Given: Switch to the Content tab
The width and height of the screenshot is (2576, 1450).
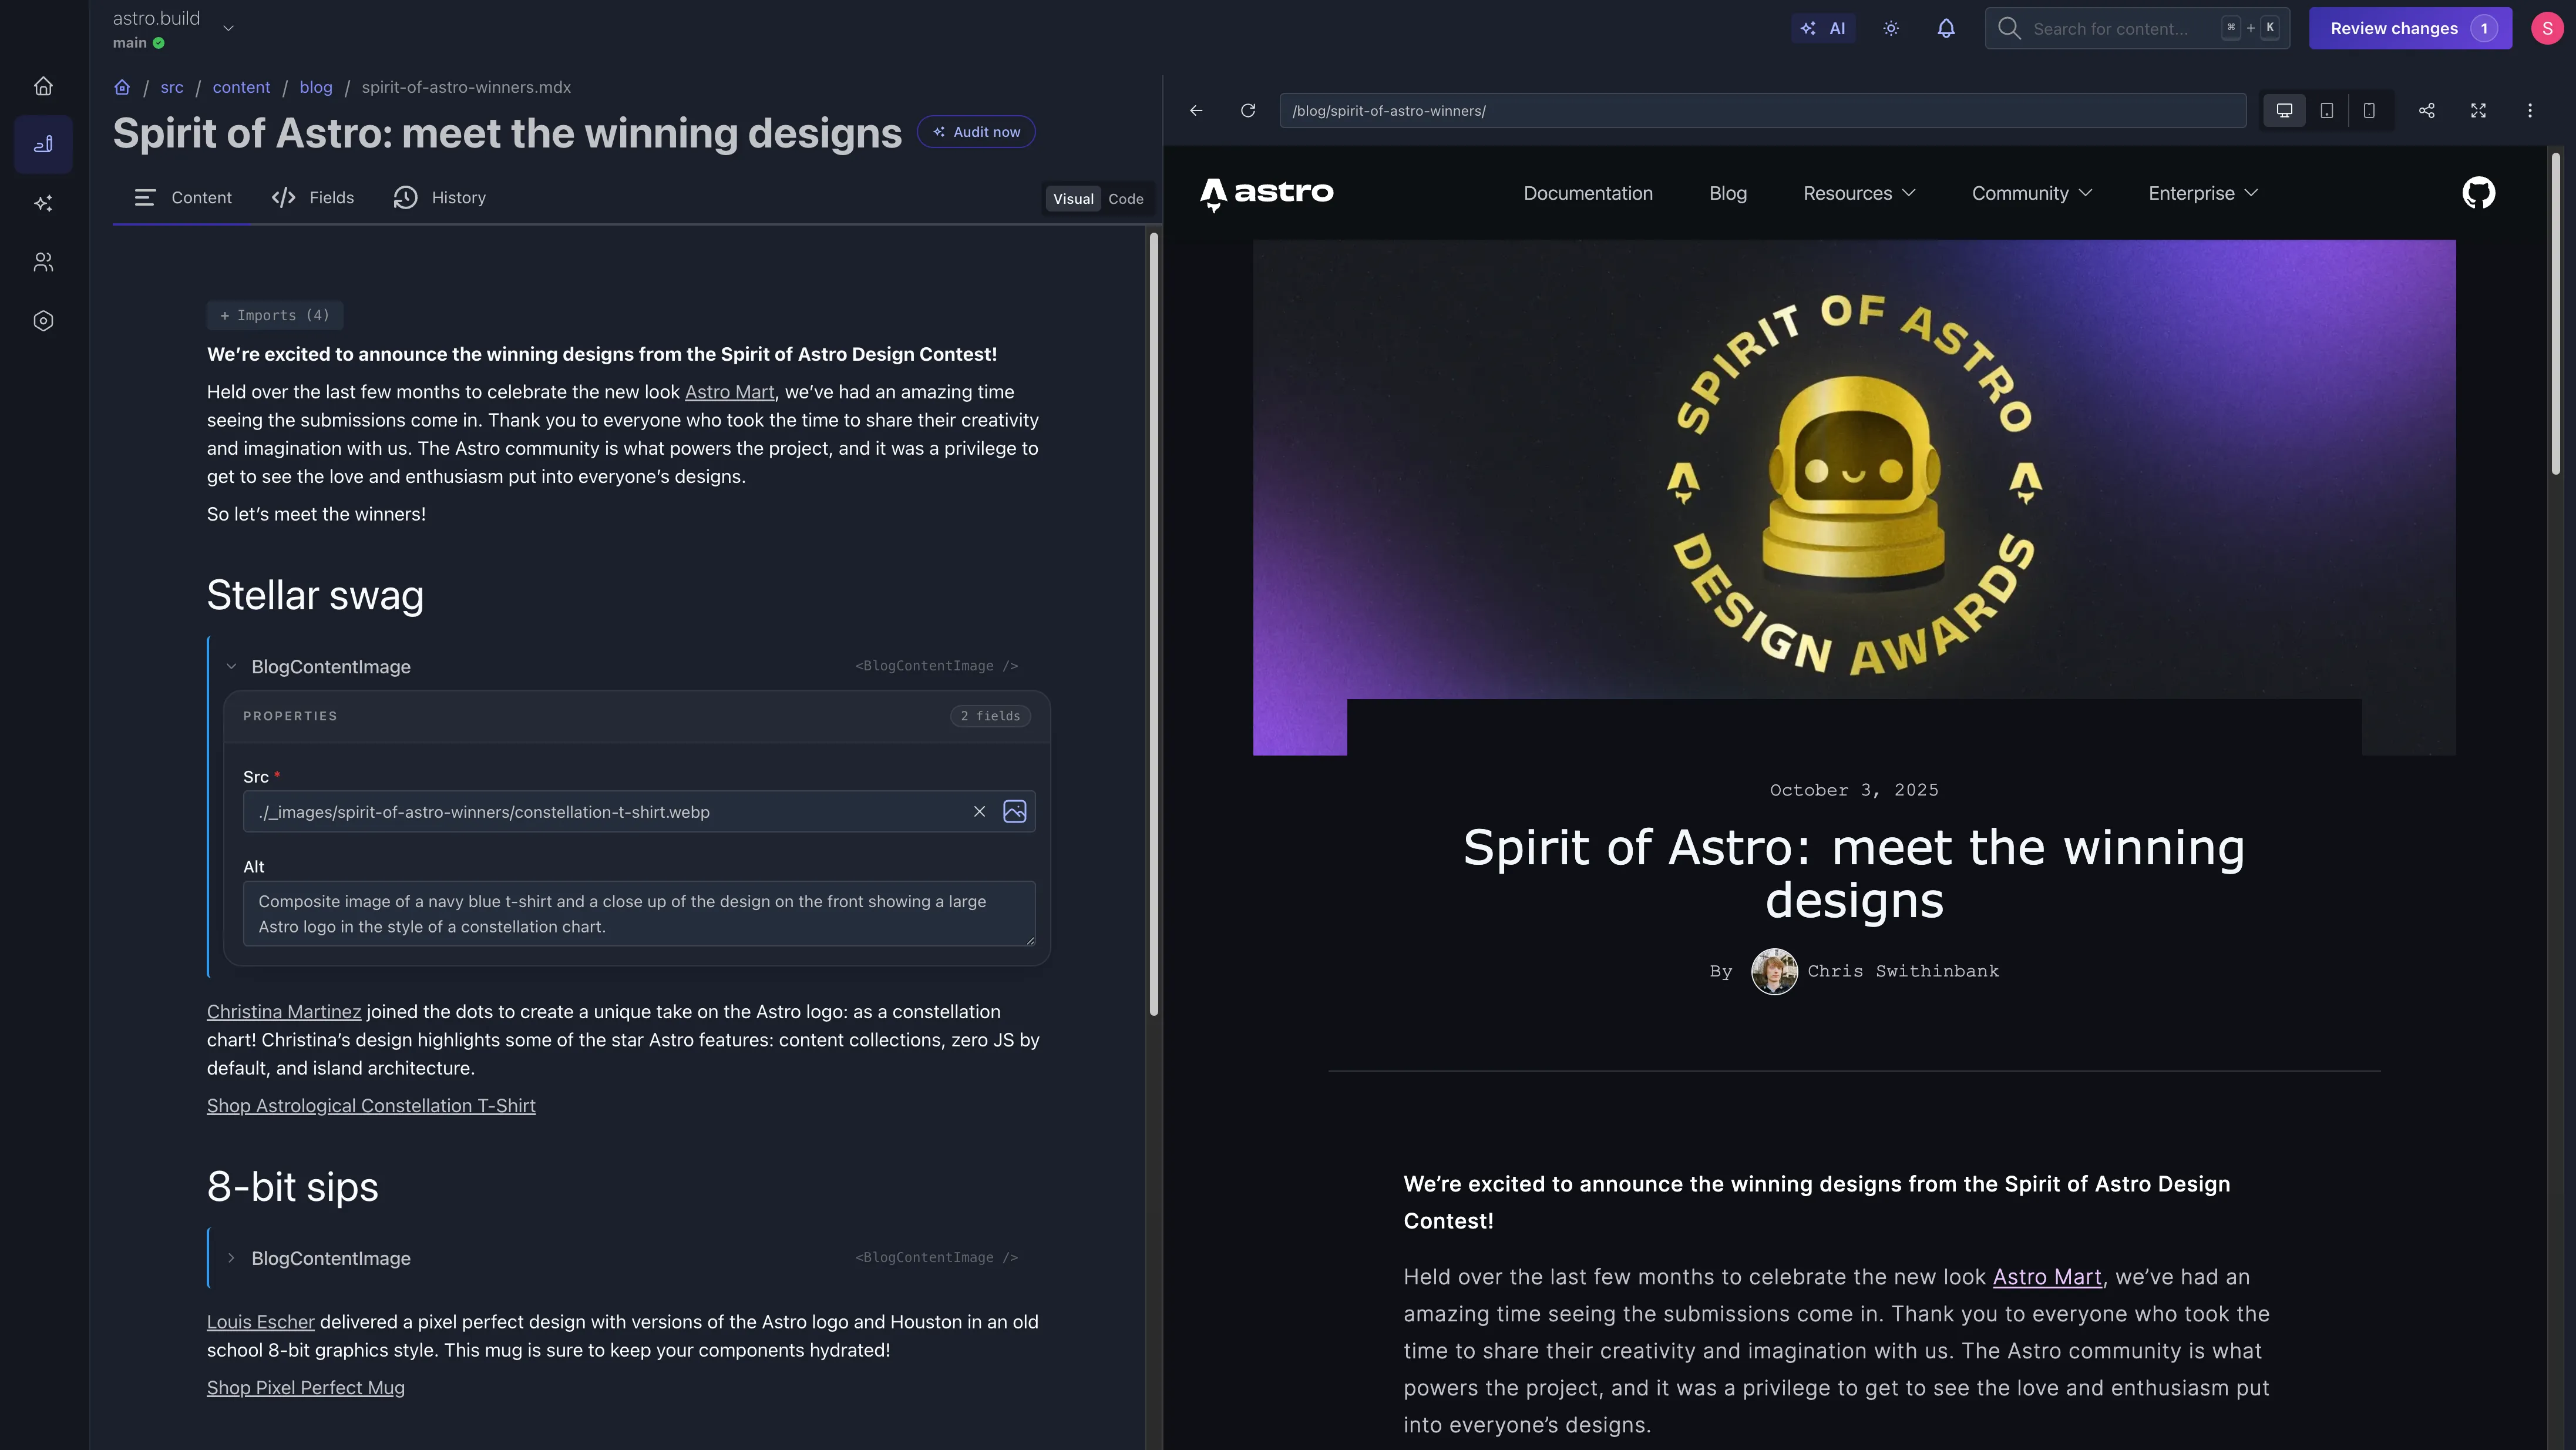Looking at the screenshot, I should (183, 198).
